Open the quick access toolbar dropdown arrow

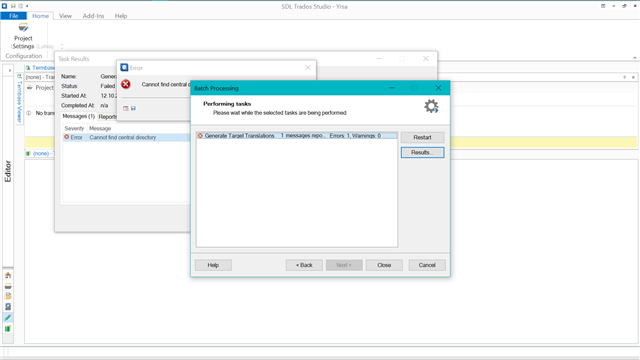coord(27,6)
